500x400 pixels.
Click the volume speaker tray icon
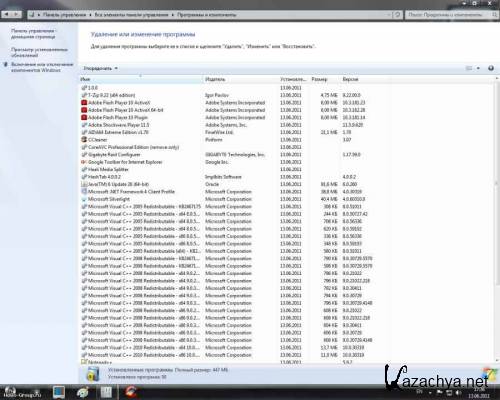tap(458, 392)
